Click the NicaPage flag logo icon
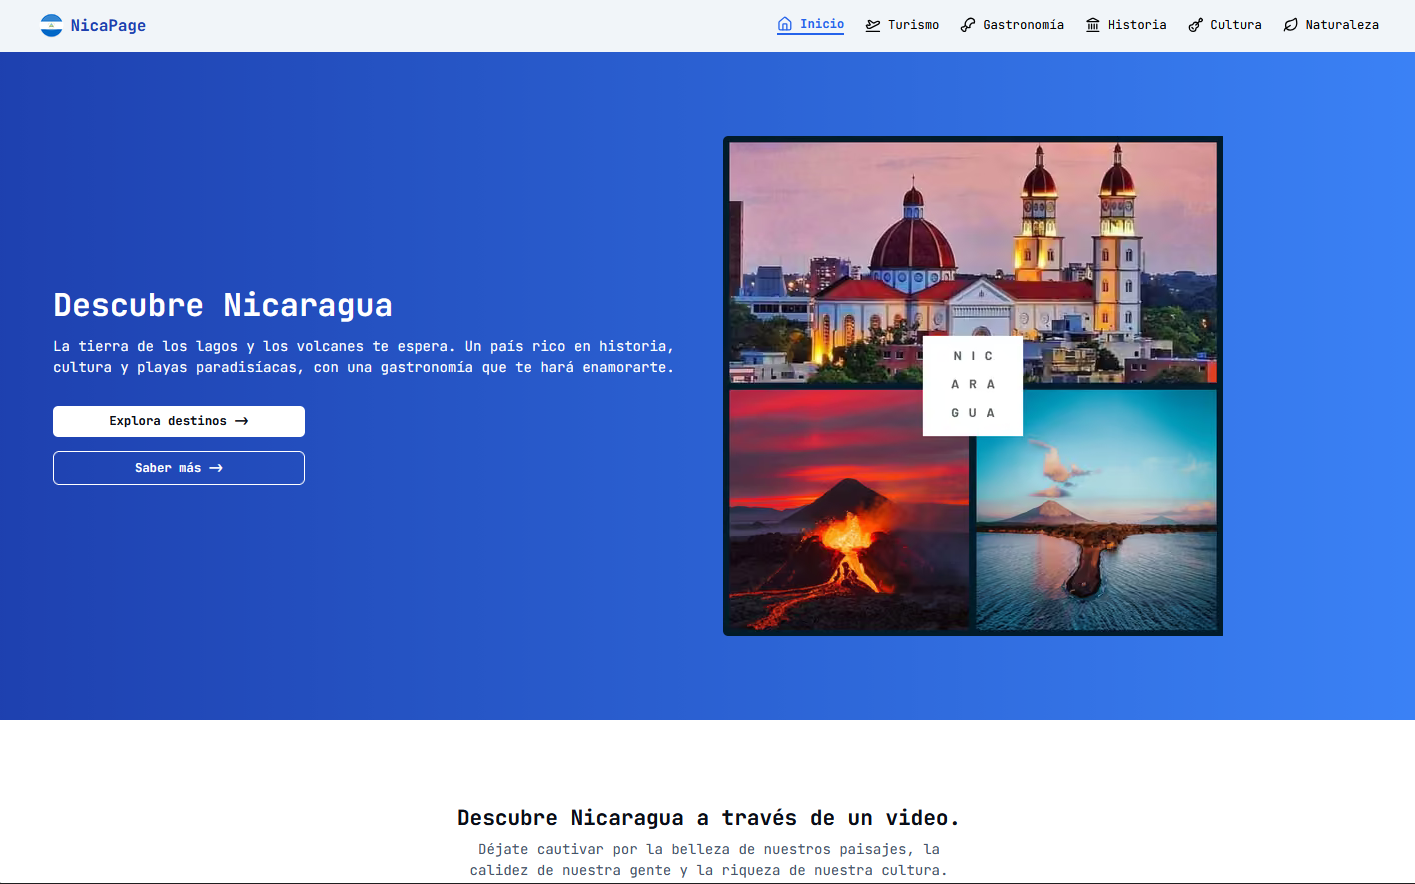This screenshot has width=1415, height=884. (x=51, y=25)
